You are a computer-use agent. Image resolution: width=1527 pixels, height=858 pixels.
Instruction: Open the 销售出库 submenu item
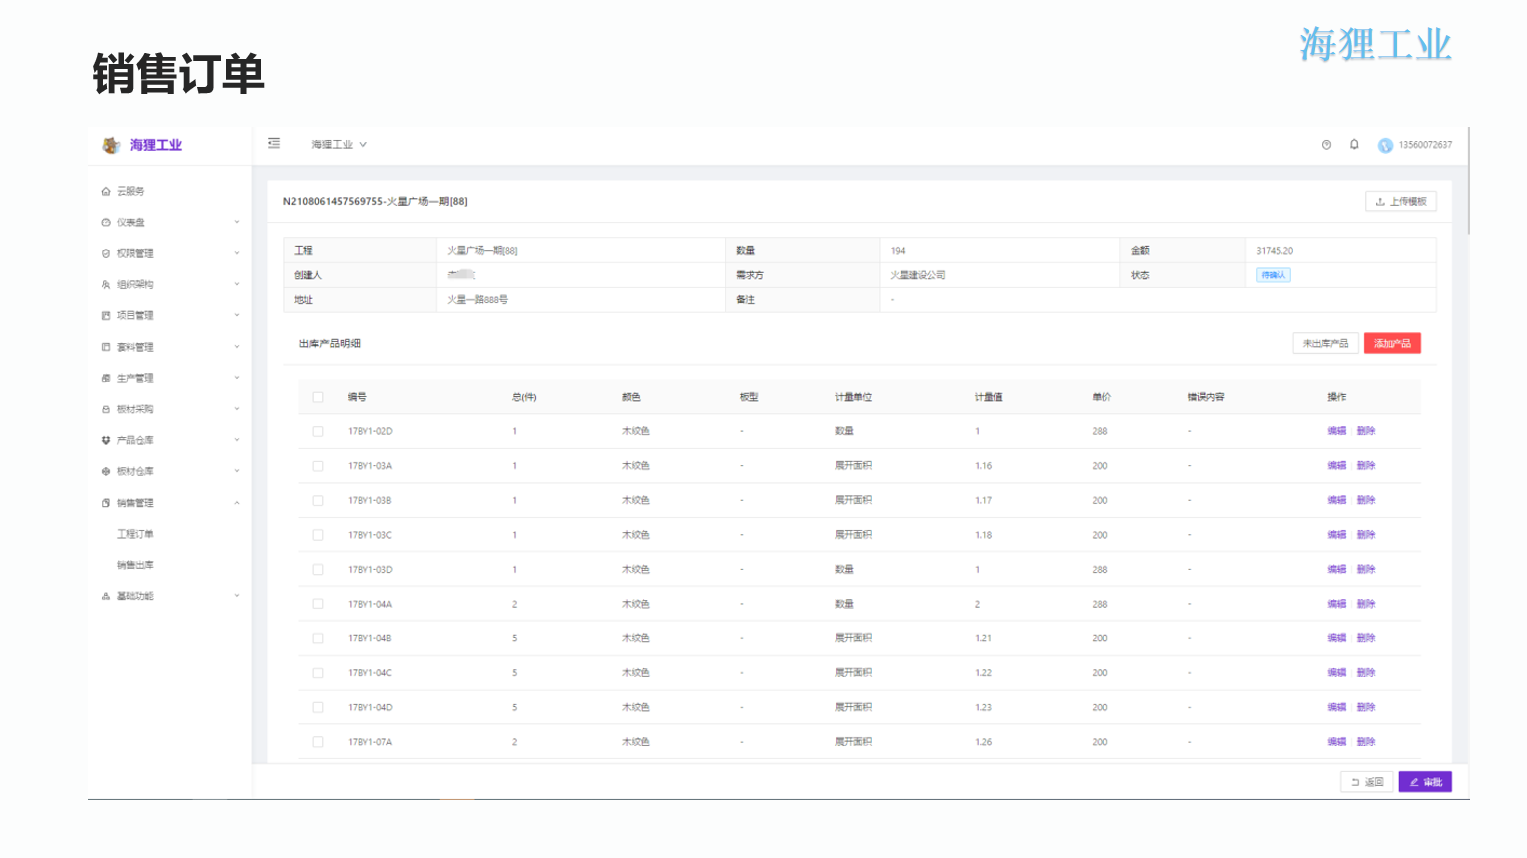135,565
